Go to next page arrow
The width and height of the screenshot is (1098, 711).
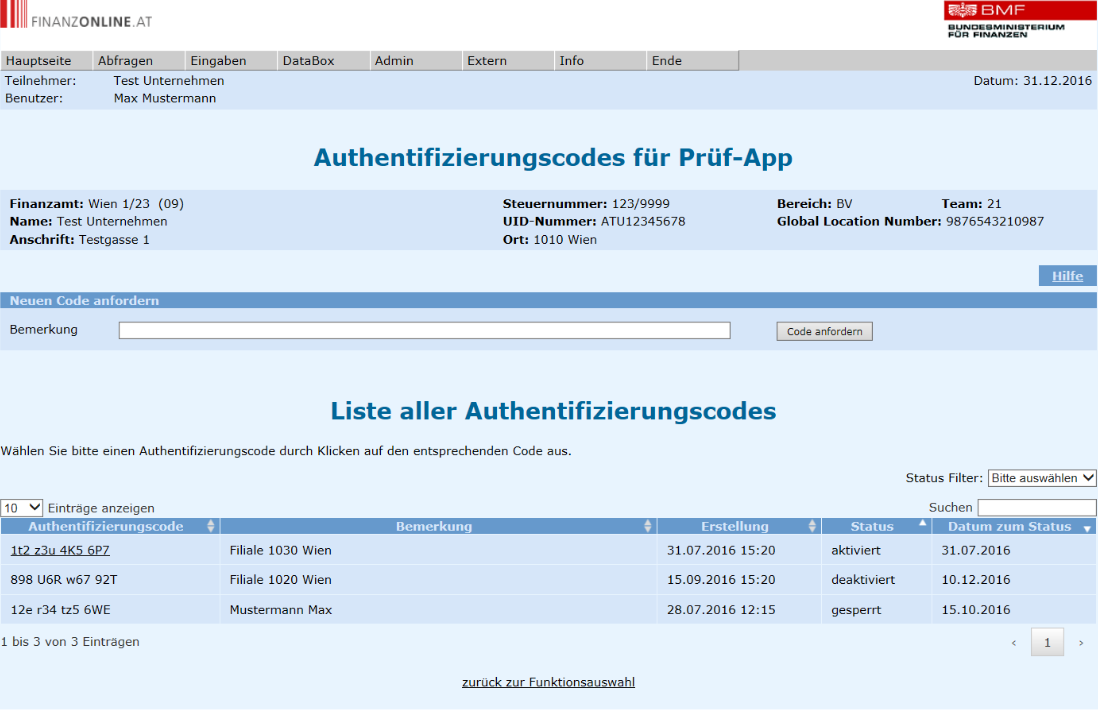click(1080, 643)
